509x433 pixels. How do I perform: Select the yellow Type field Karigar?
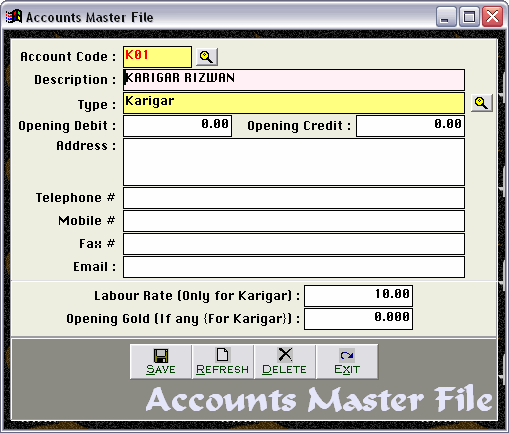[x=294, y=103]
